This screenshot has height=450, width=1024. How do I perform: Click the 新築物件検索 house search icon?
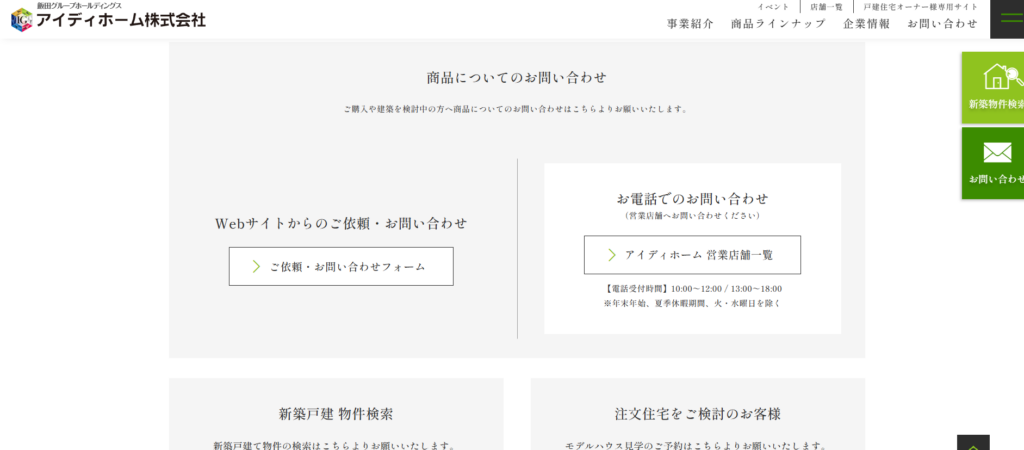(x=998, y=78)
